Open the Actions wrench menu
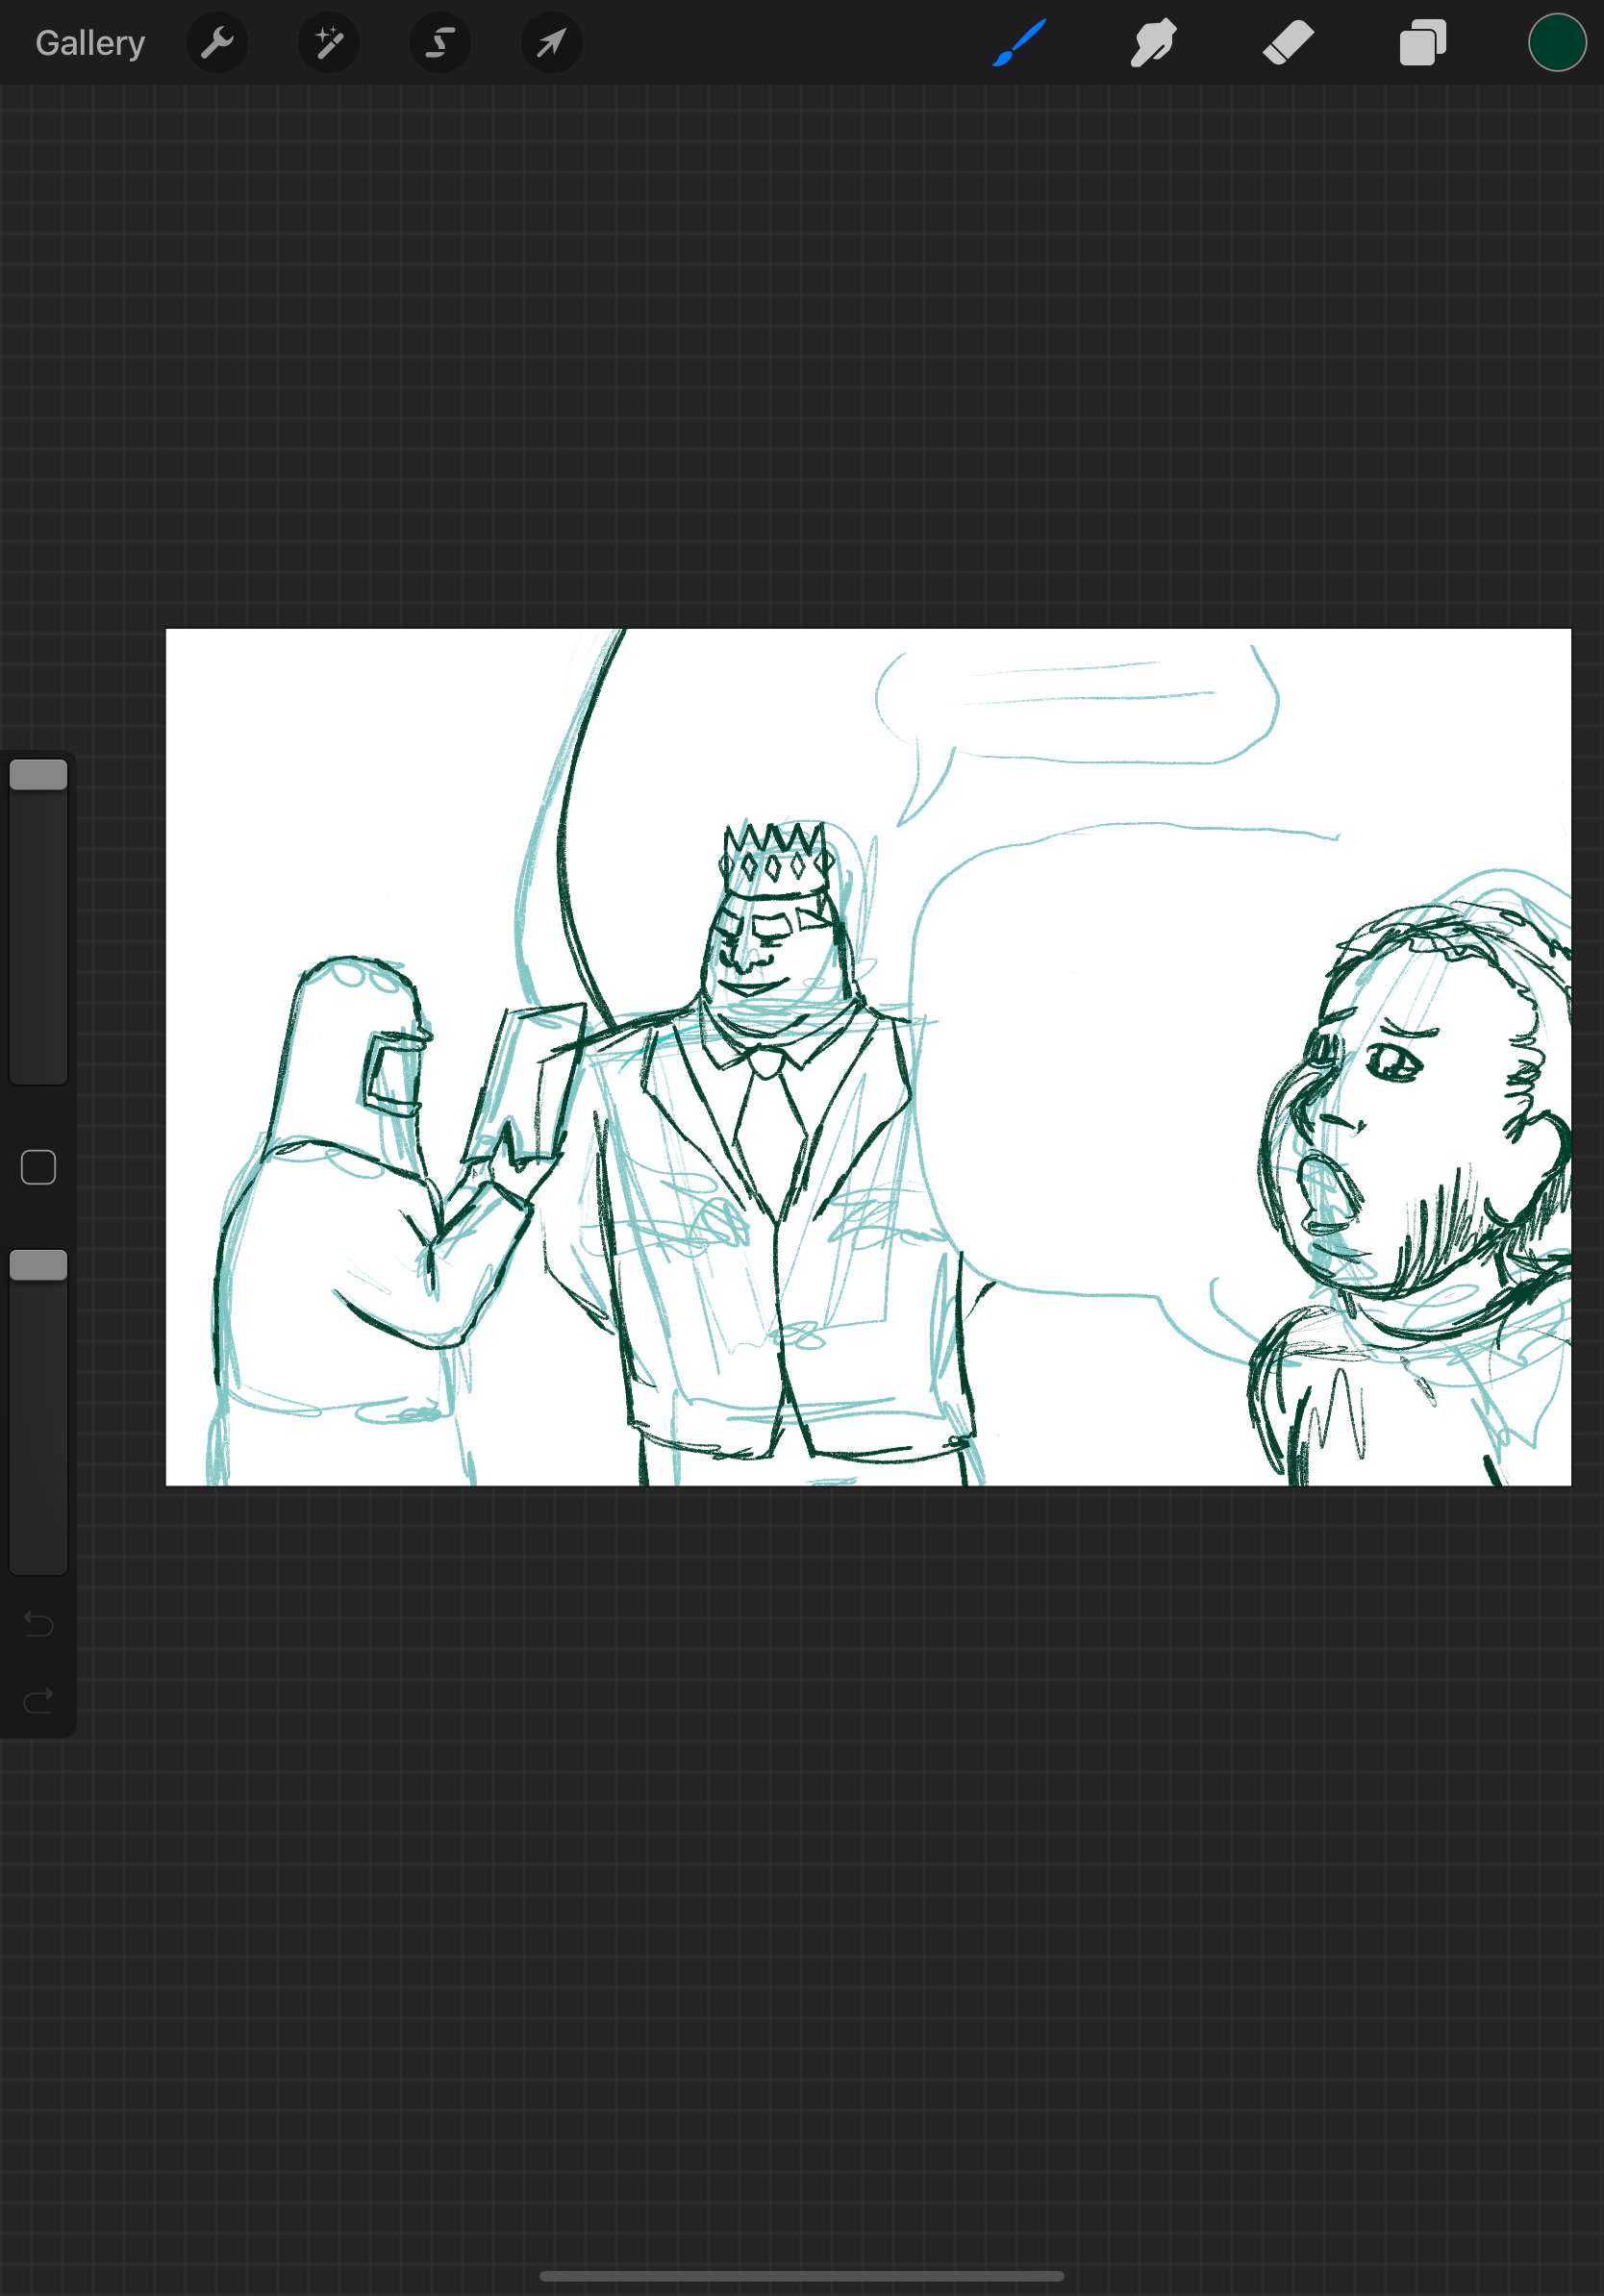This screenshot has height=2296, width=1604. click(217, 43)
